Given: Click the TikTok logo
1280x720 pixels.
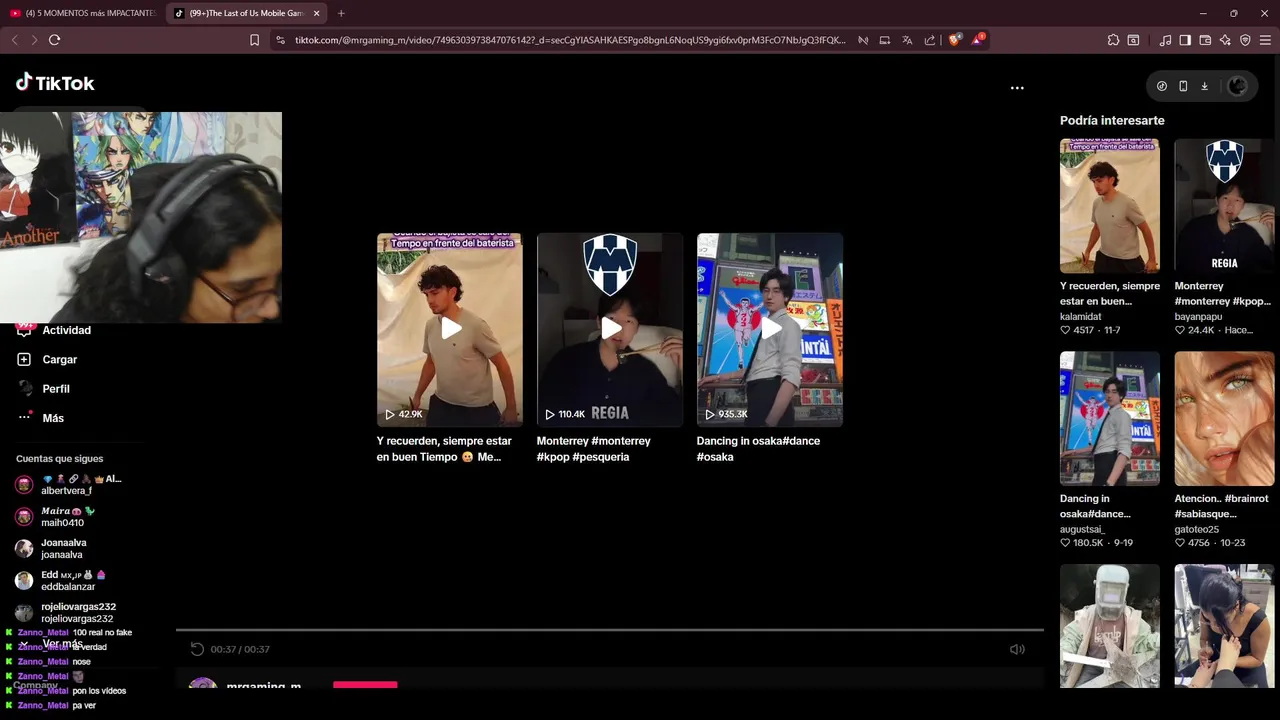Looking at the screenshot, I should [55, 83].
